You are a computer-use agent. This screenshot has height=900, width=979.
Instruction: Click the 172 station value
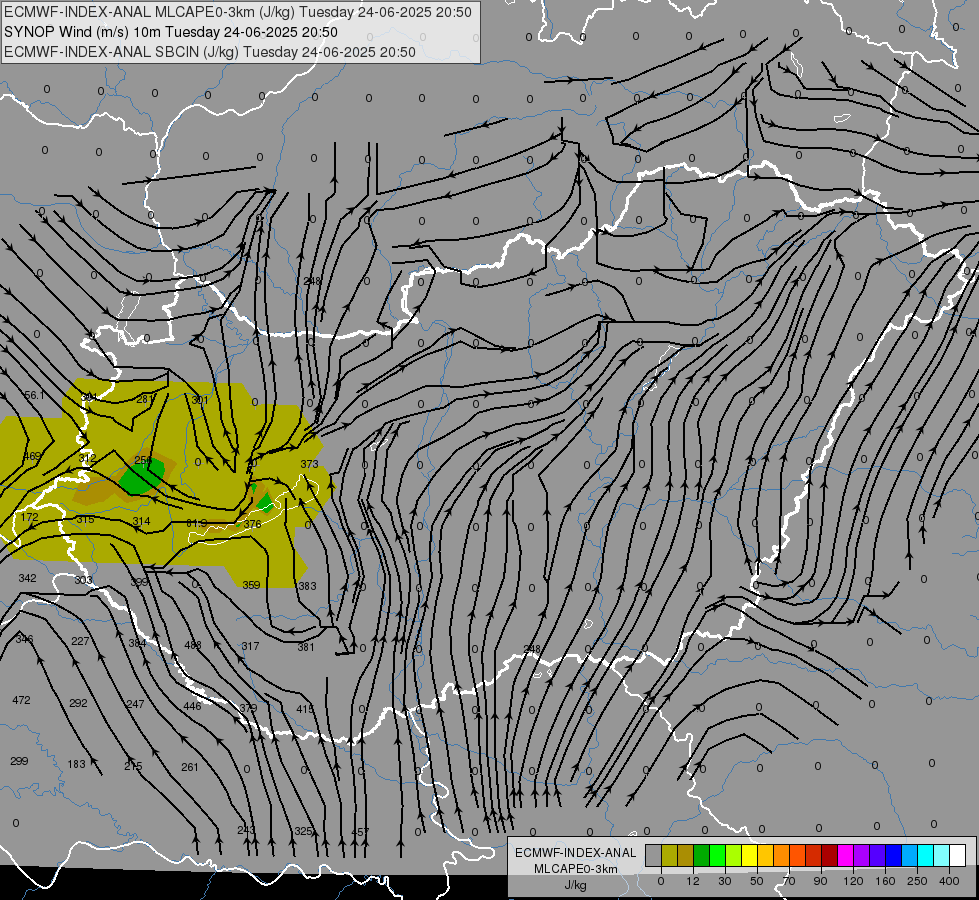29,517
